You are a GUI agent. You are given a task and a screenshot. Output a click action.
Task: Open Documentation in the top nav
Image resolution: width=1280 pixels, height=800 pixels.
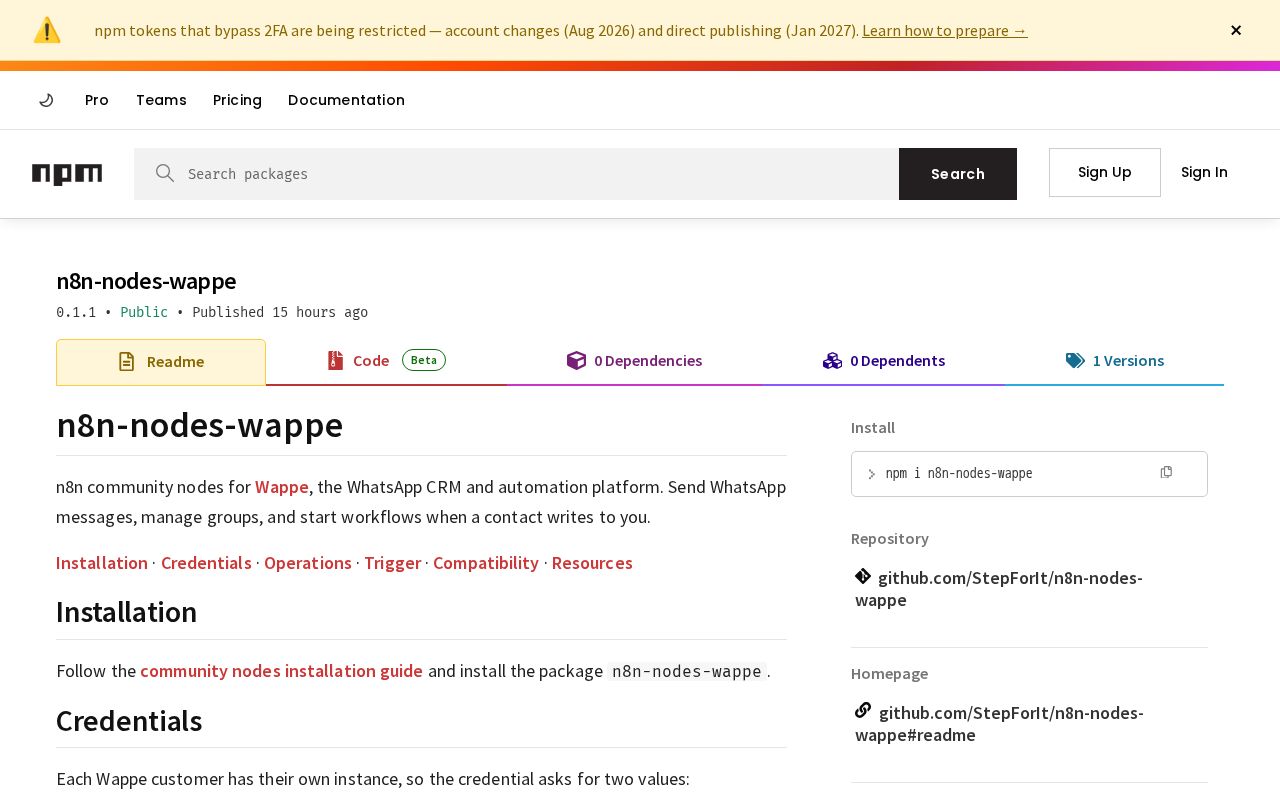tap(346, 100)
